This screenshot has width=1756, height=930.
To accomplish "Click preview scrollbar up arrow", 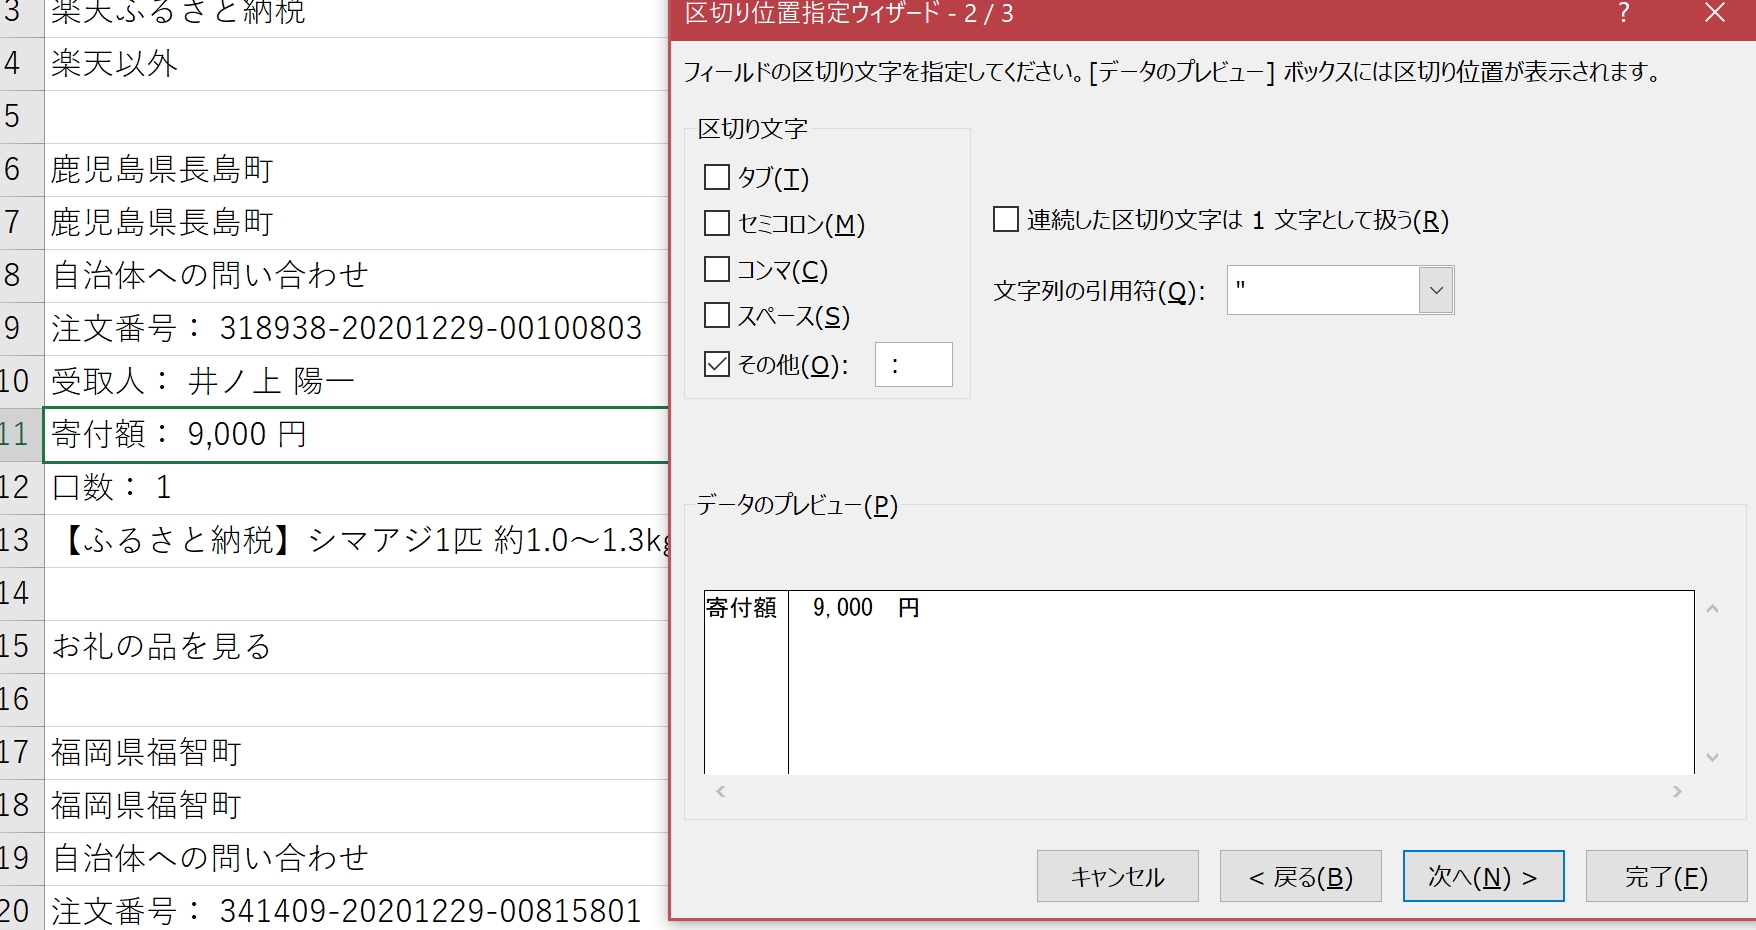I will pyautogui.click(x=1712, y=609).
